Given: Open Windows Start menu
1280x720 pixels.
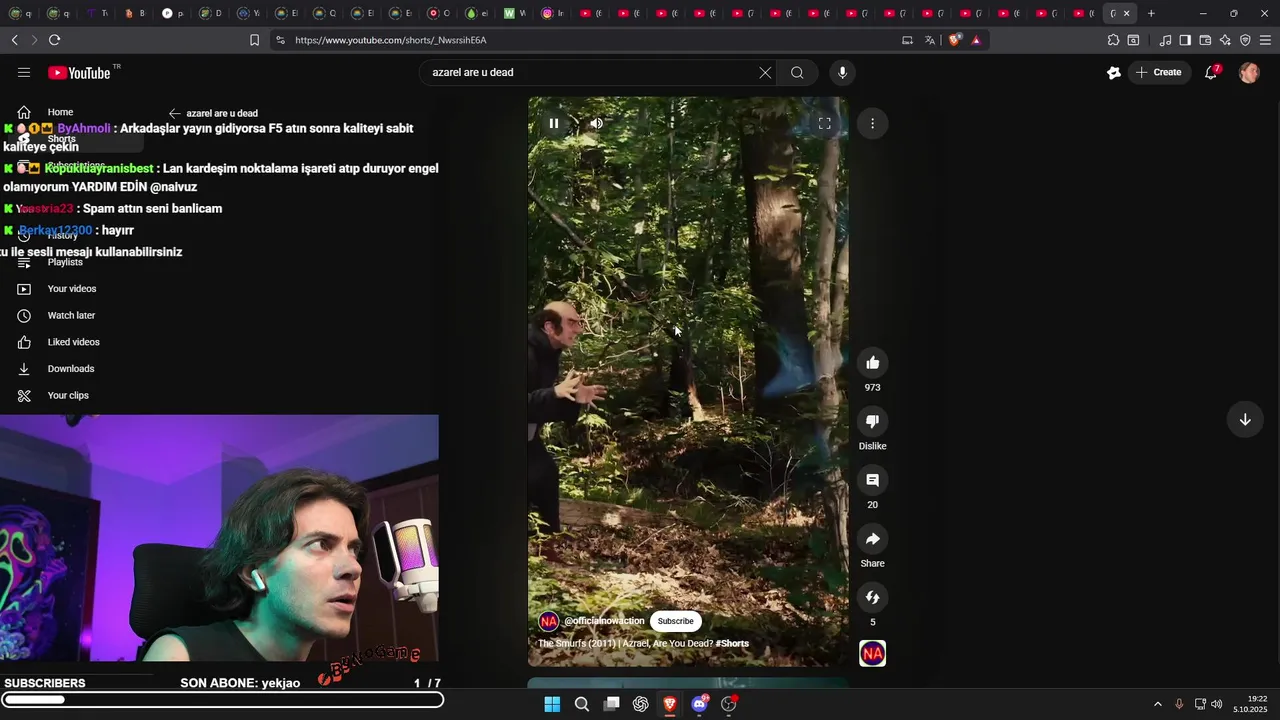Looking at the screenshot, I should [x=552, y=704].
